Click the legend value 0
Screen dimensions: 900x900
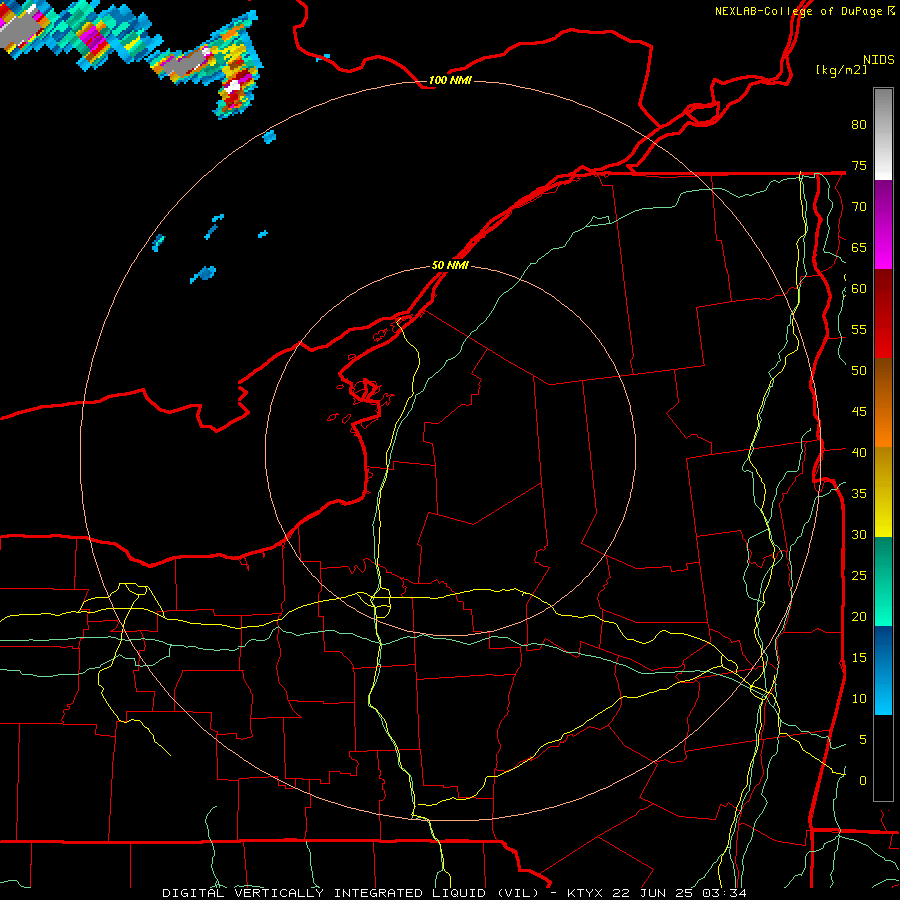click(x=863, y=781)
